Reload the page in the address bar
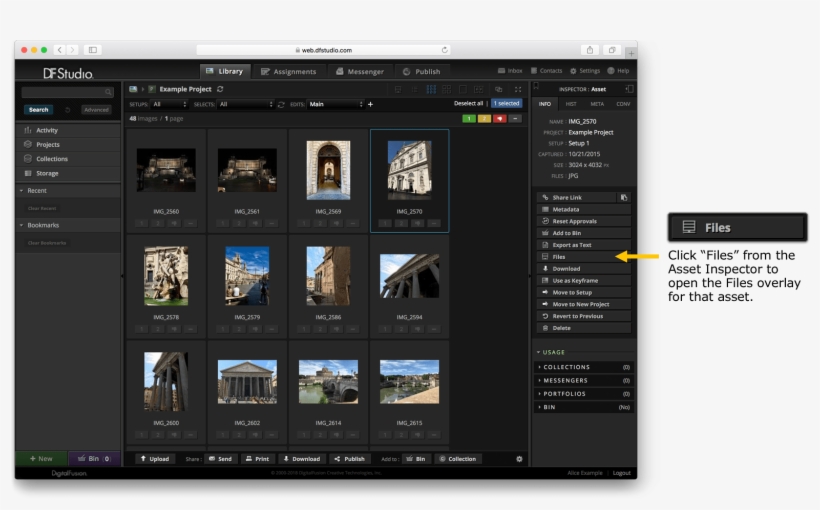The width and height of the screenshot is (820, 510). [x=445, y=50]
